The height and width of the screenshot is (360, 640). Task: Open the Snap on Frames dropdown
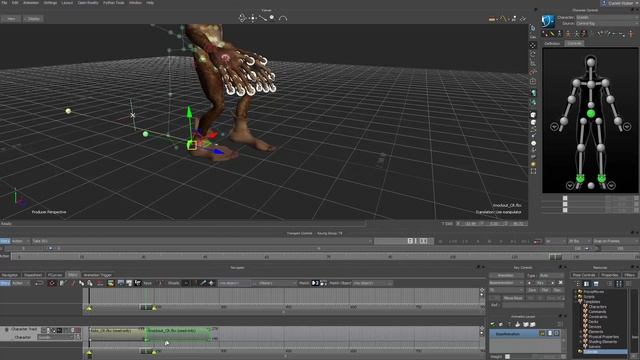coord(616,241)
